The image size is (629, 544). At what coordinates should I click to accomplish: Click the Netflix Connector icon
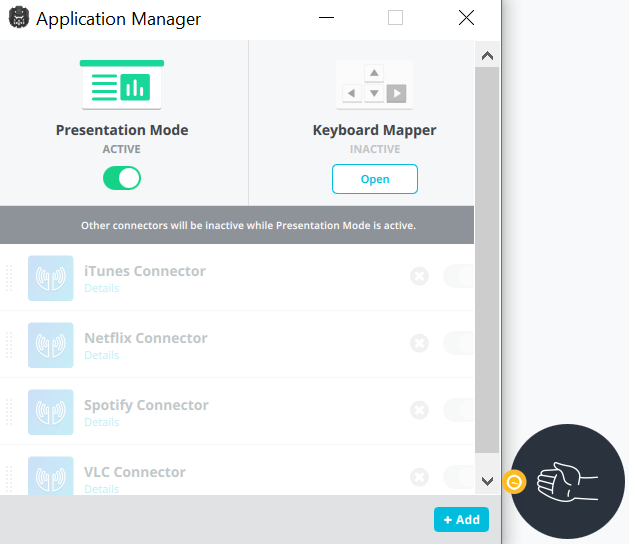click(50, 345)
